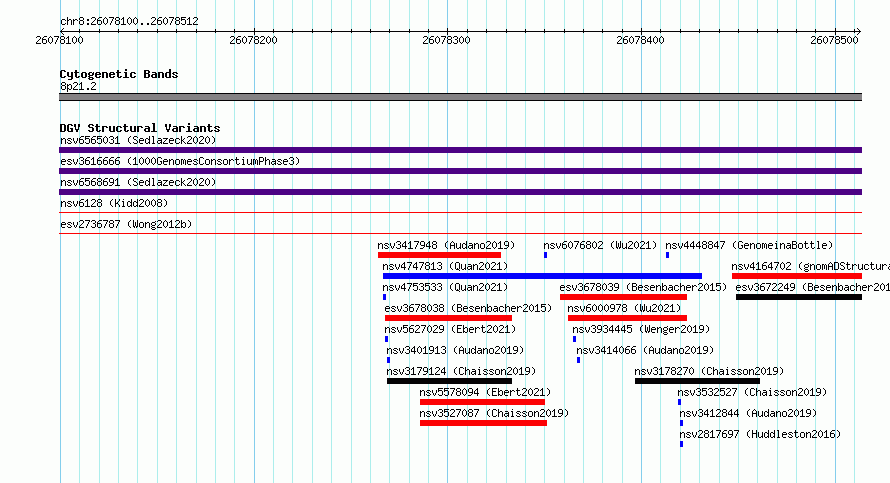This screenshot has width=890, height=483.
Task: Open the esv3678038 (Besenbacher2015) label
Action: [x=468, y=308]
